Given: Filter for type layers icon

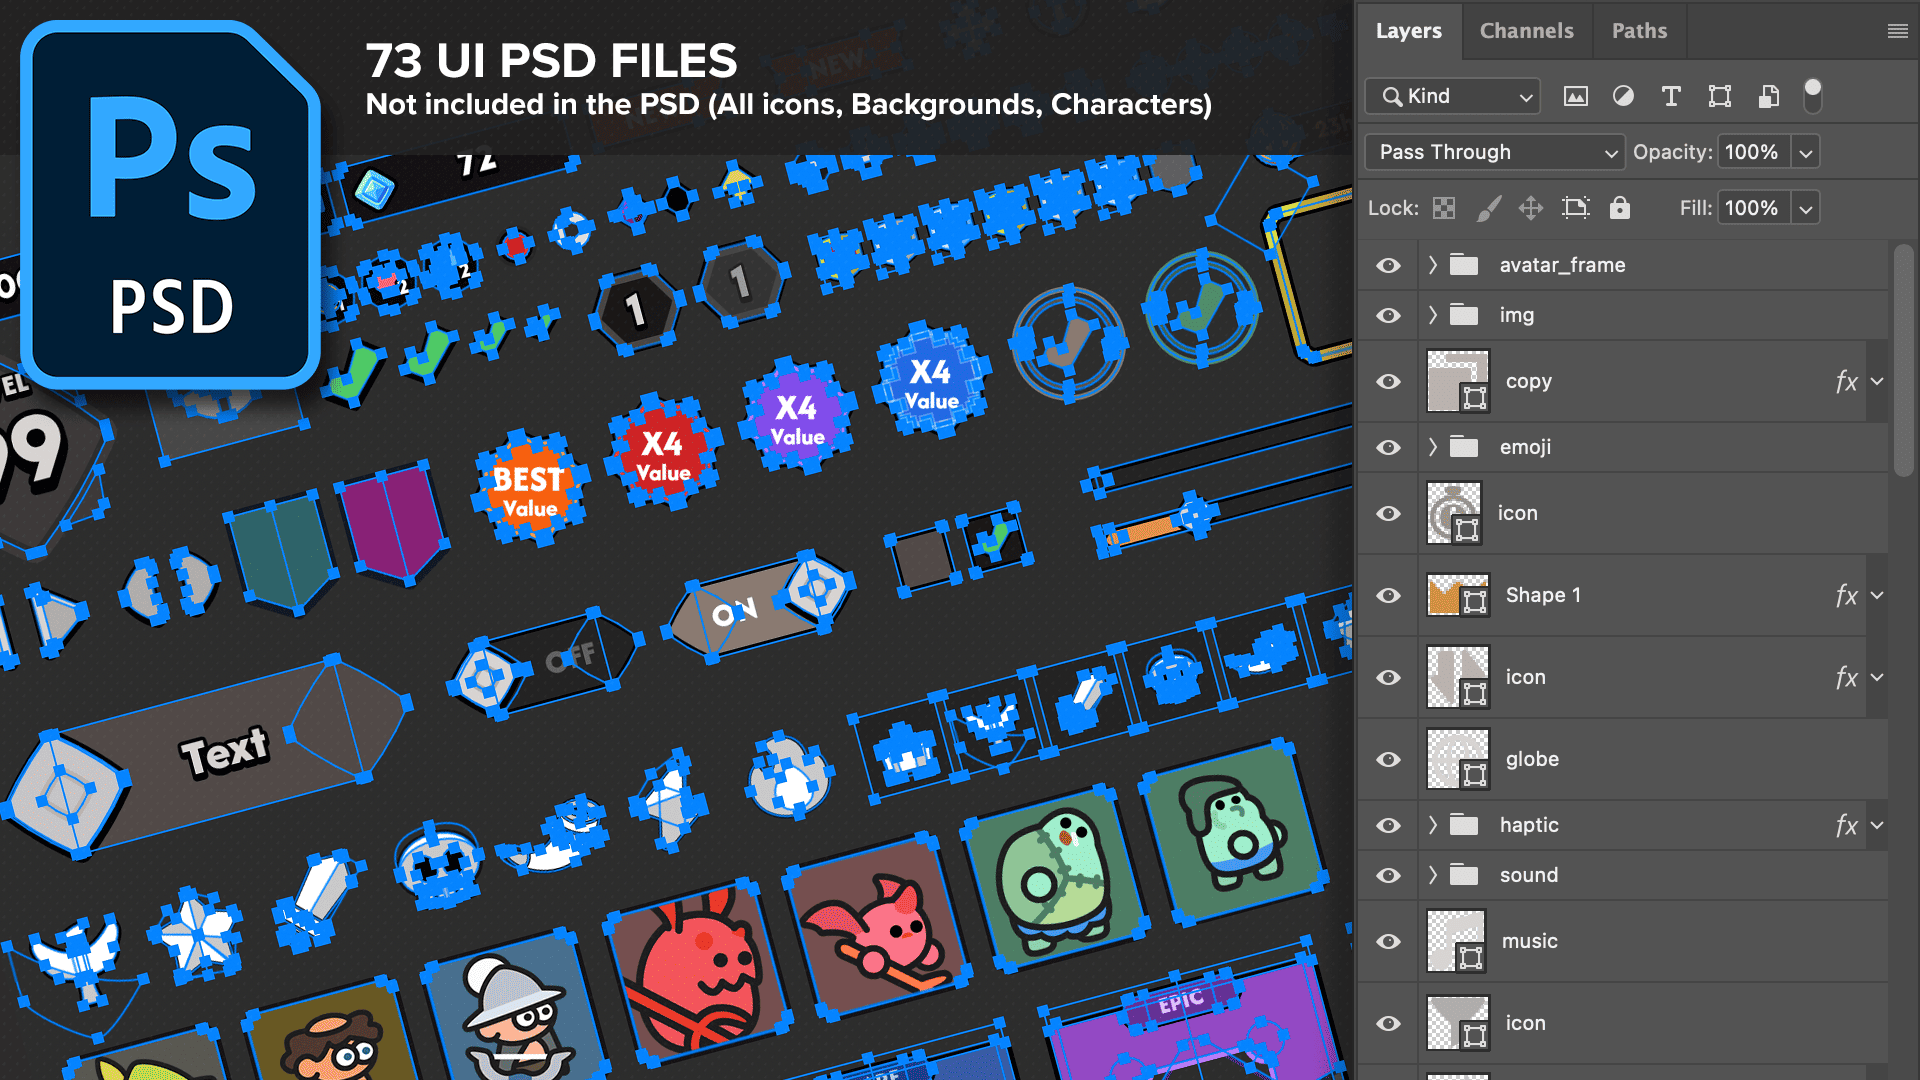Looking at the screenshot, I should coord(1671,96).
